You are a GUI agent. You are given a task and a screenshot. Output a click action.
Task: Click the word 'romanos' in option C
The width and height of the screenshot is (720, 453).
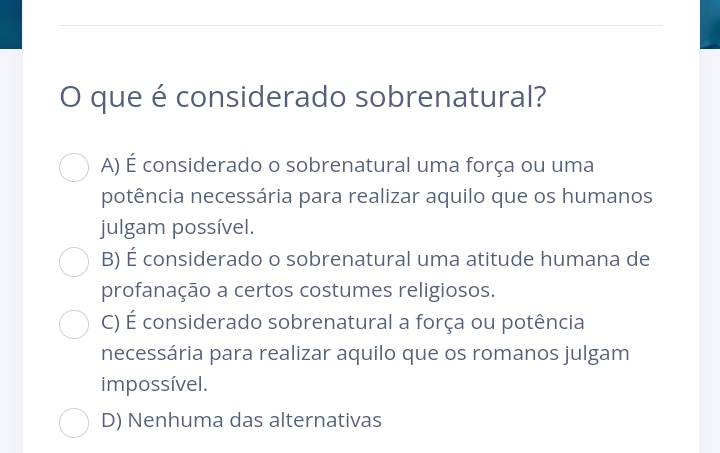(515, 353)
